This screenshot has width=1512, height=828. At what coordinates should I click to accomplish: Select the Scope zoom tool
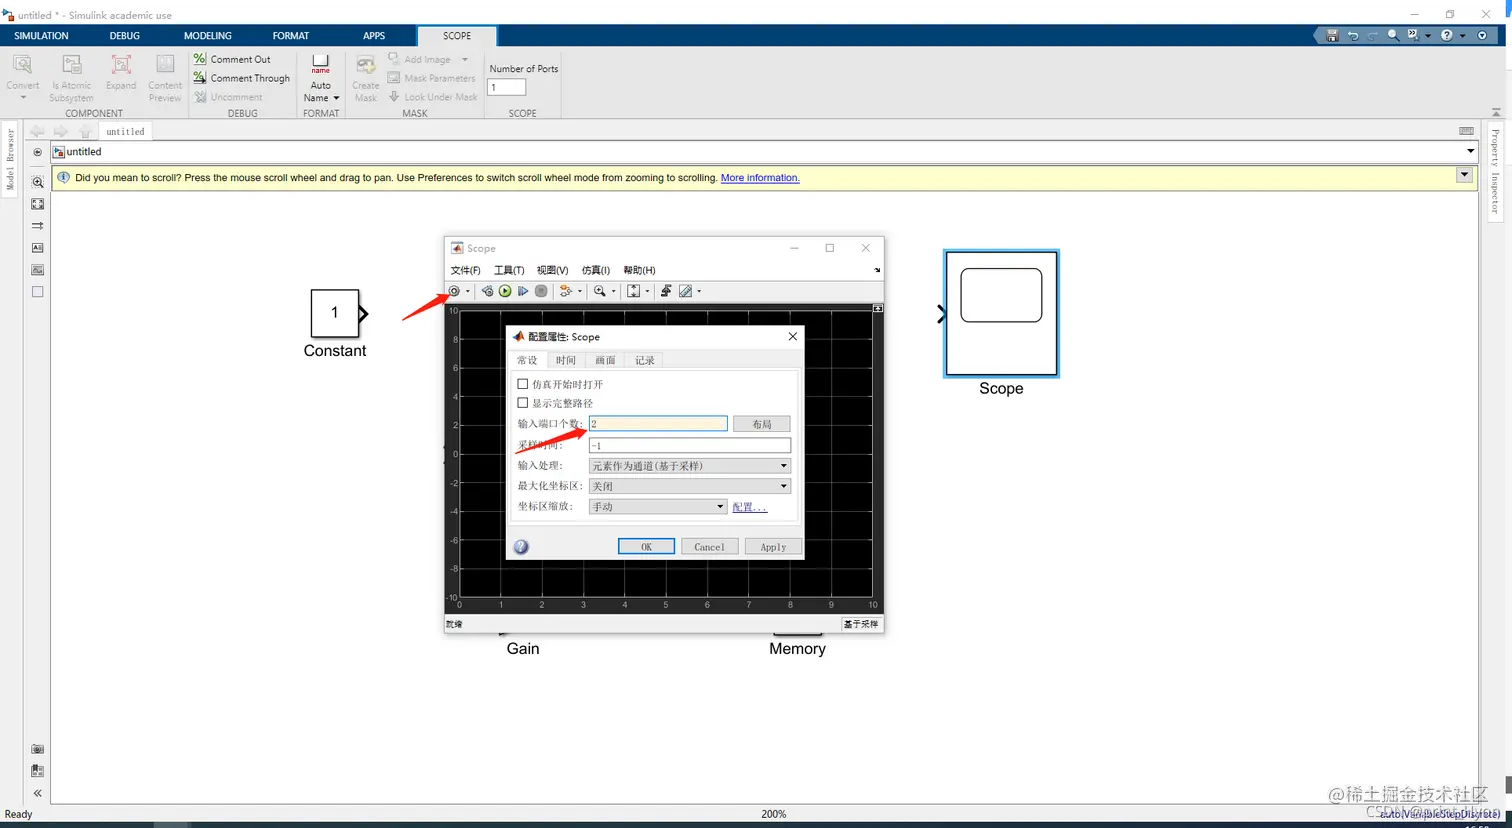tap(599, 291)
